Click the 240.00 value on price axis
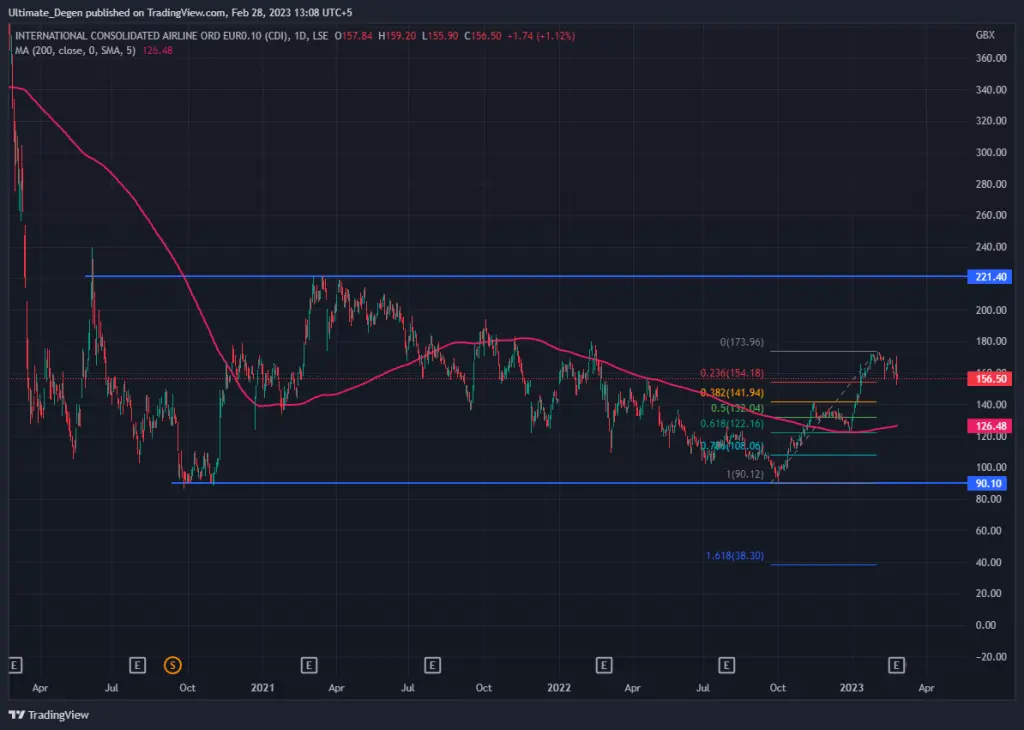The width and height of the screenshot is (1024, 730). [991, 247]
